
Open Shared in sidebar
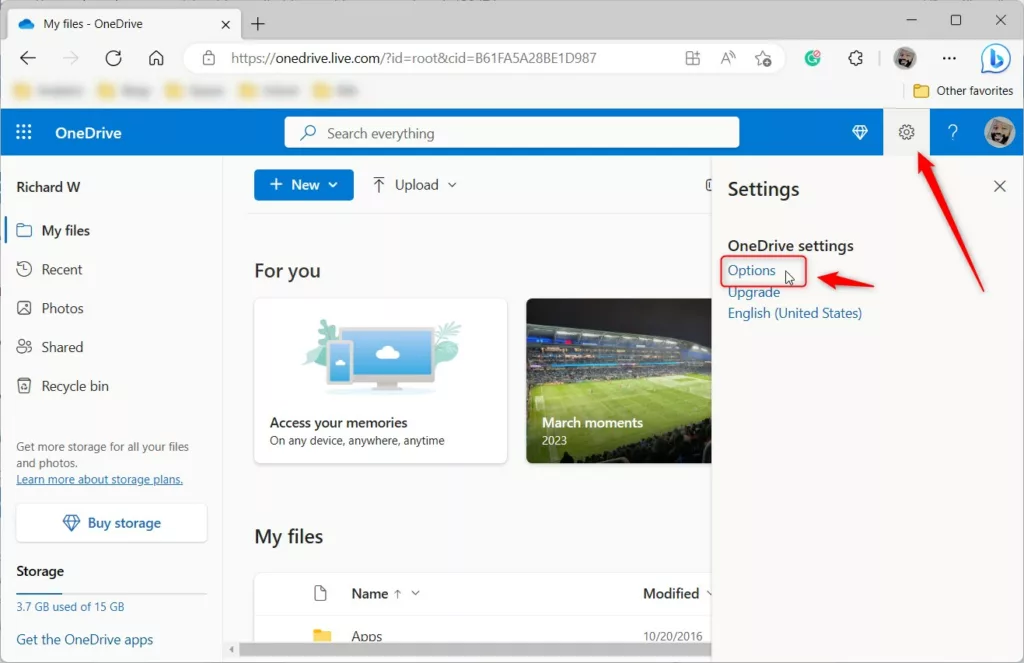tap(62, 347)
